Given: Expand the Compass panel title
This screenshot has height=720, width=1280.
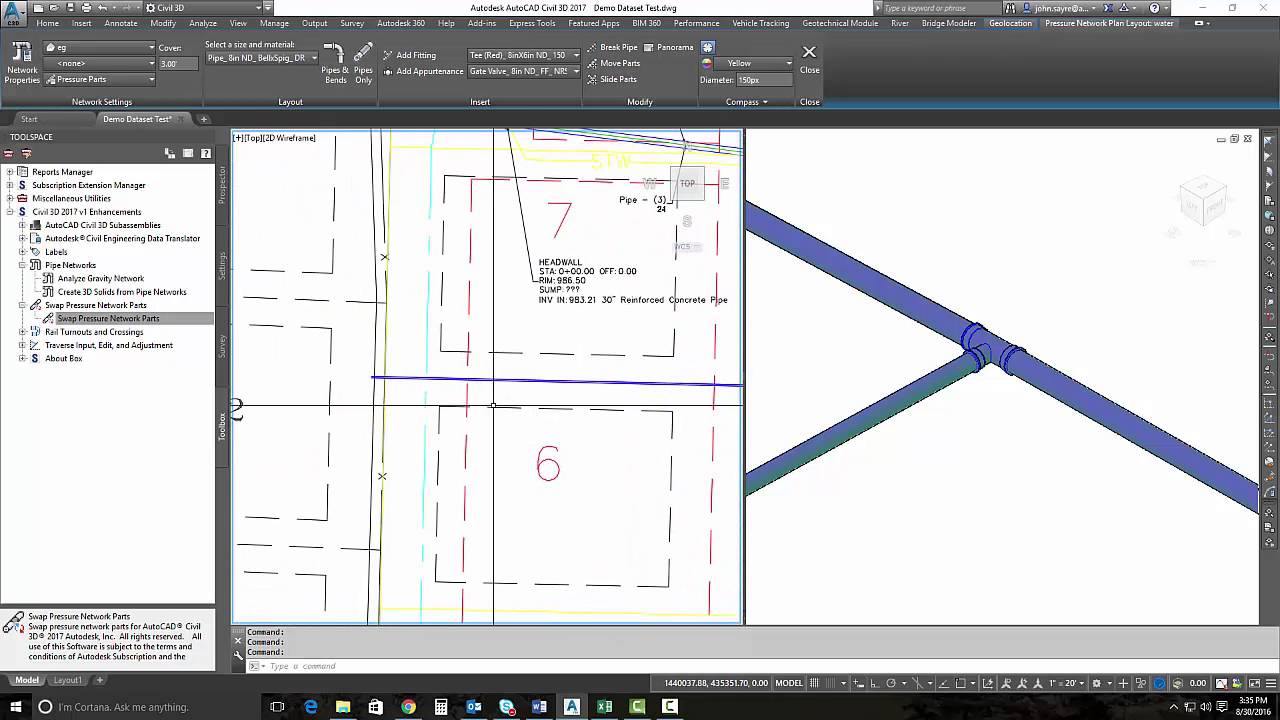Looking at the screenshot, I should (x=747, y=102).
